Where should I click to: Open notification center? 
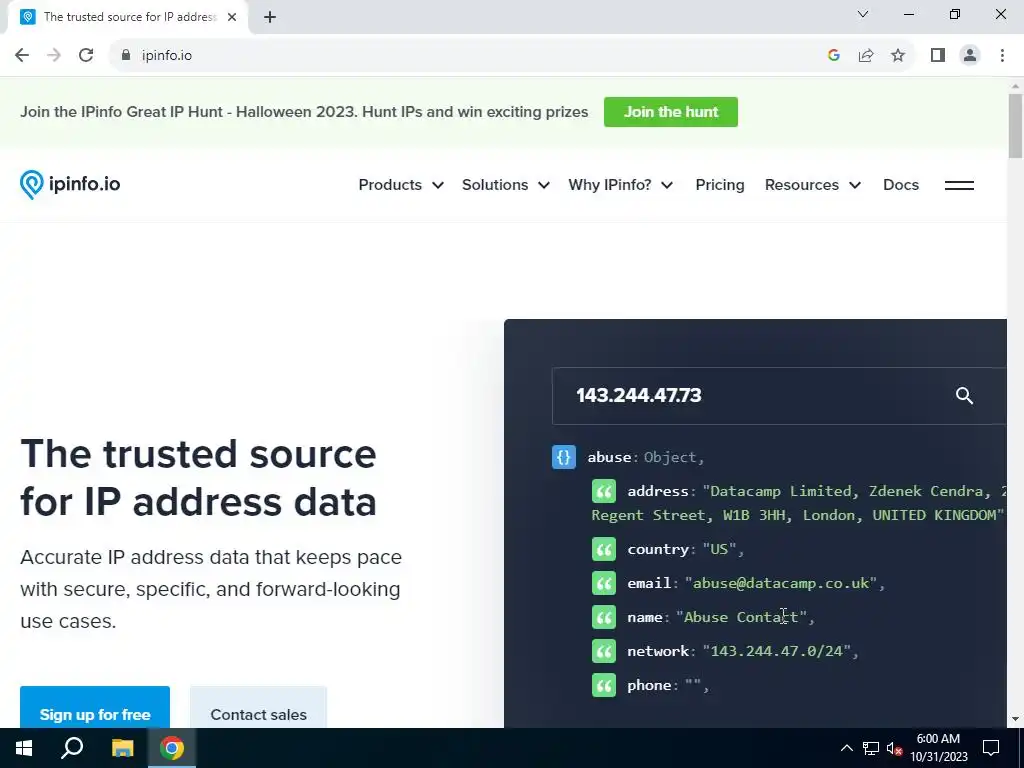point(991,748)
